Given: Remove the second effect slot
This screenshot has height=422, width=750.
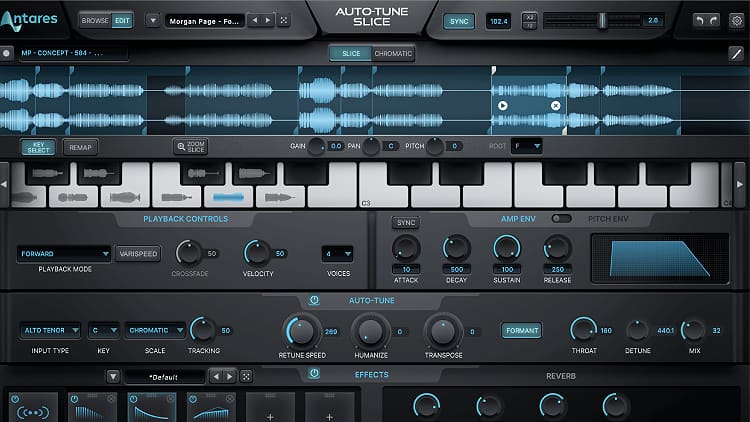Looking at the screenshot, I should [x=111, y=399].
